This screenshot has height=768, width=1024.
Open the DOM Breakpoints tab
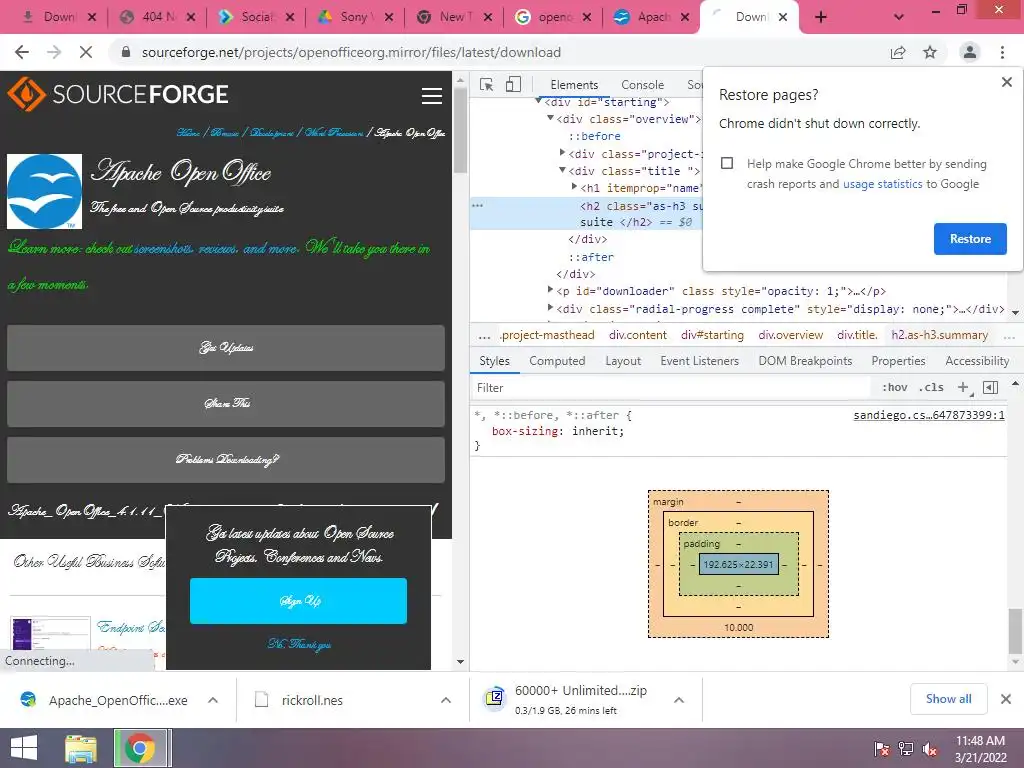tap(805, 361)
